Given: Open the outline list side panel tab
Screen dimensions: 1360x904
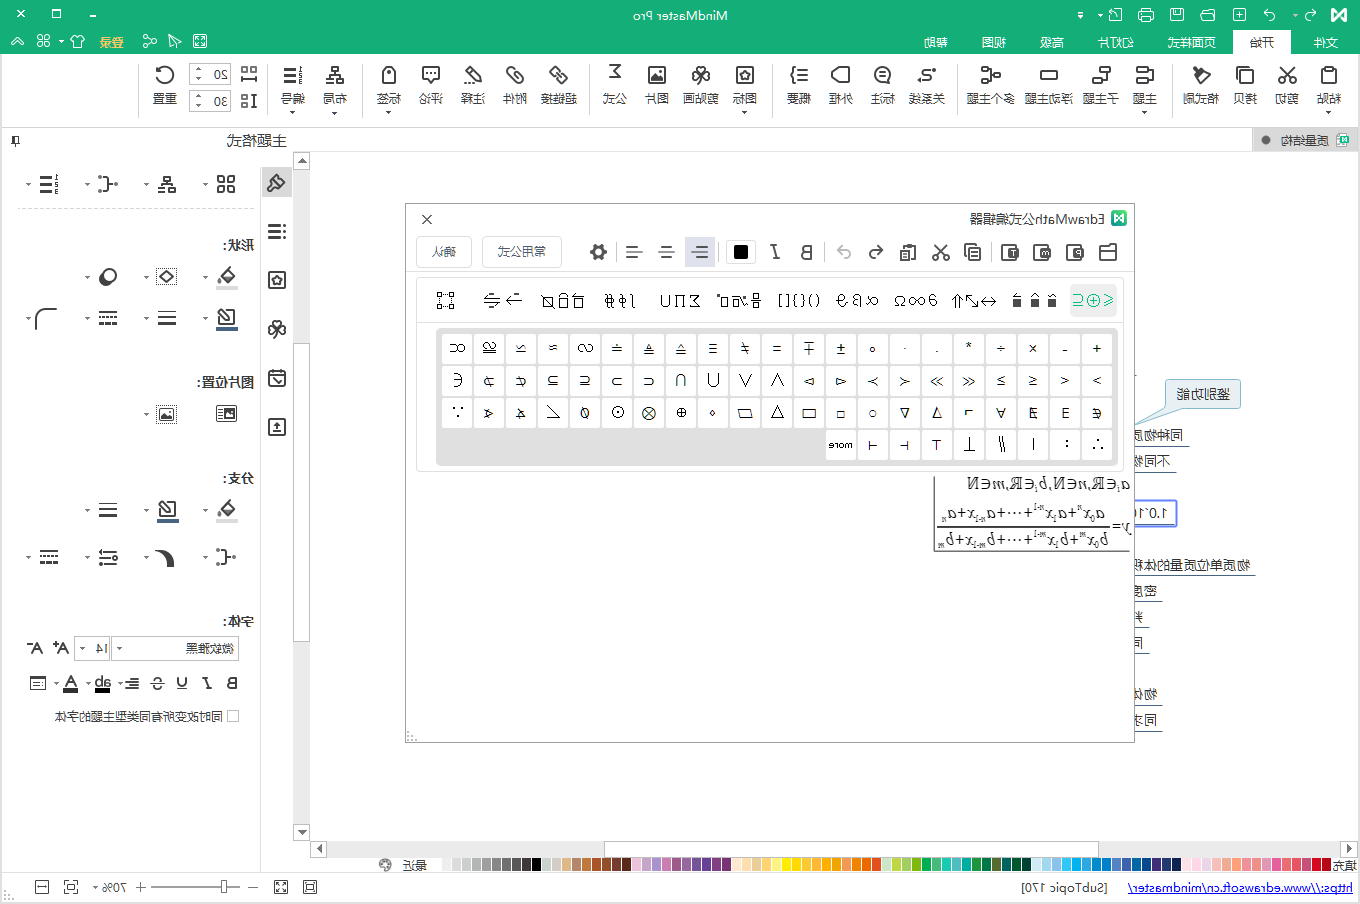Looking at the screenshot, I should click(x=277, y=231).
